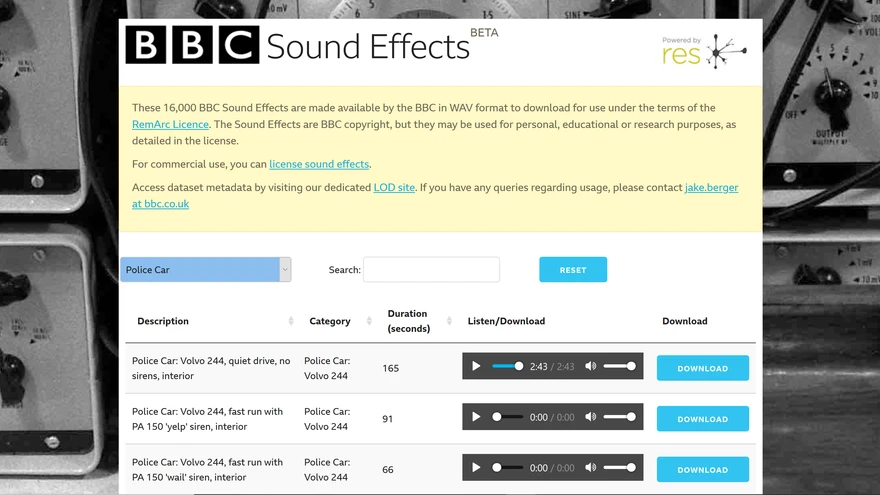This screenshot has height=495, width=880.
Task: Mute the quiet drive audio player
Action: (590, 366)
